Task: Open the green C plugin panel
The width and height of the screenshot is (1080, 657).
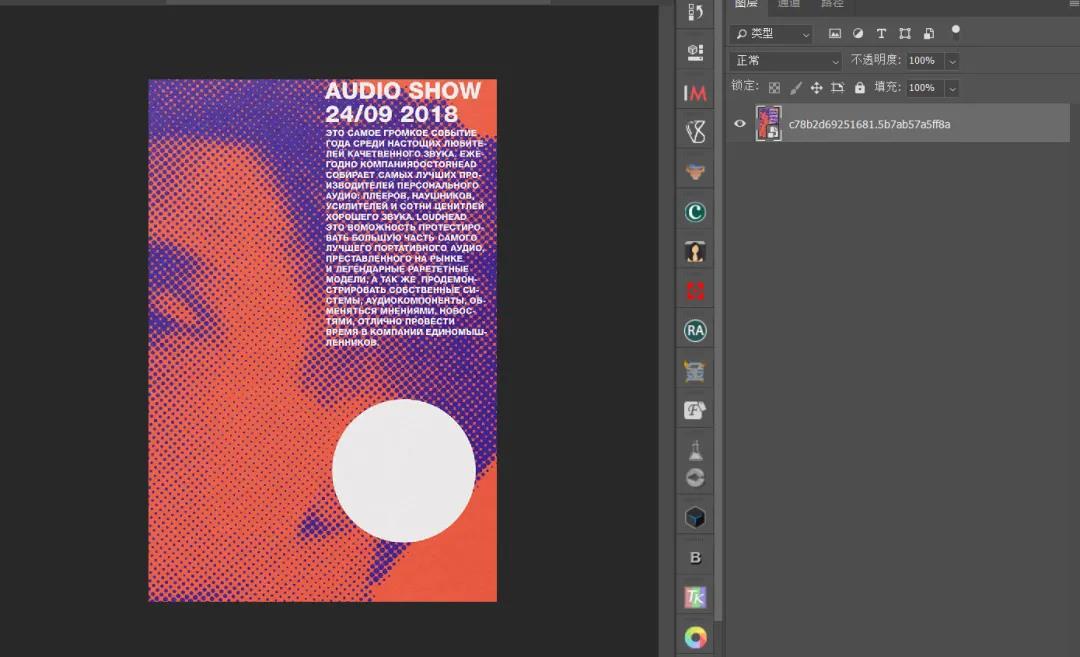Action: coord(695,212)
